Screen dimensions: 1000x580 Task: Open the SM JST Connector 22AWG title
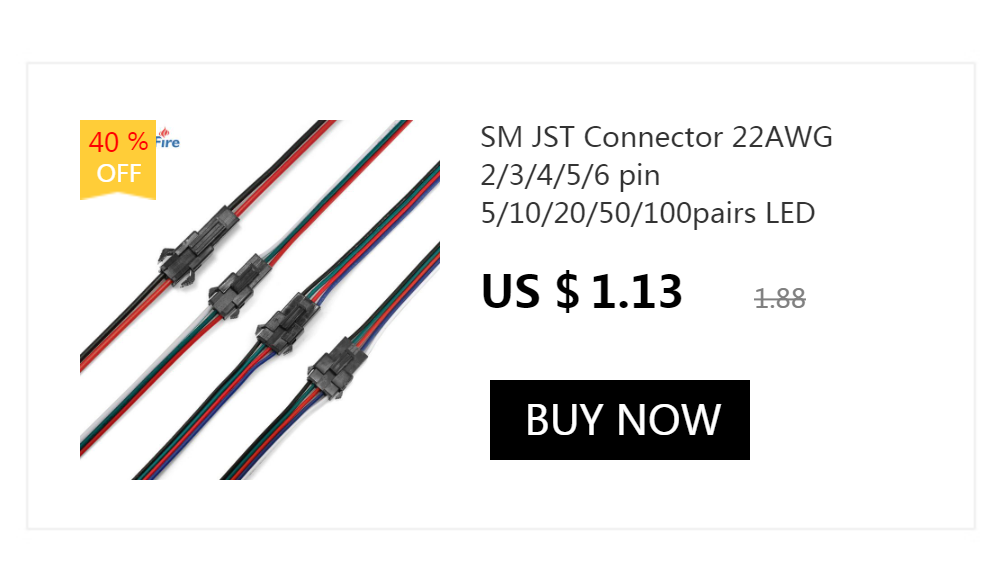[656, 174]
